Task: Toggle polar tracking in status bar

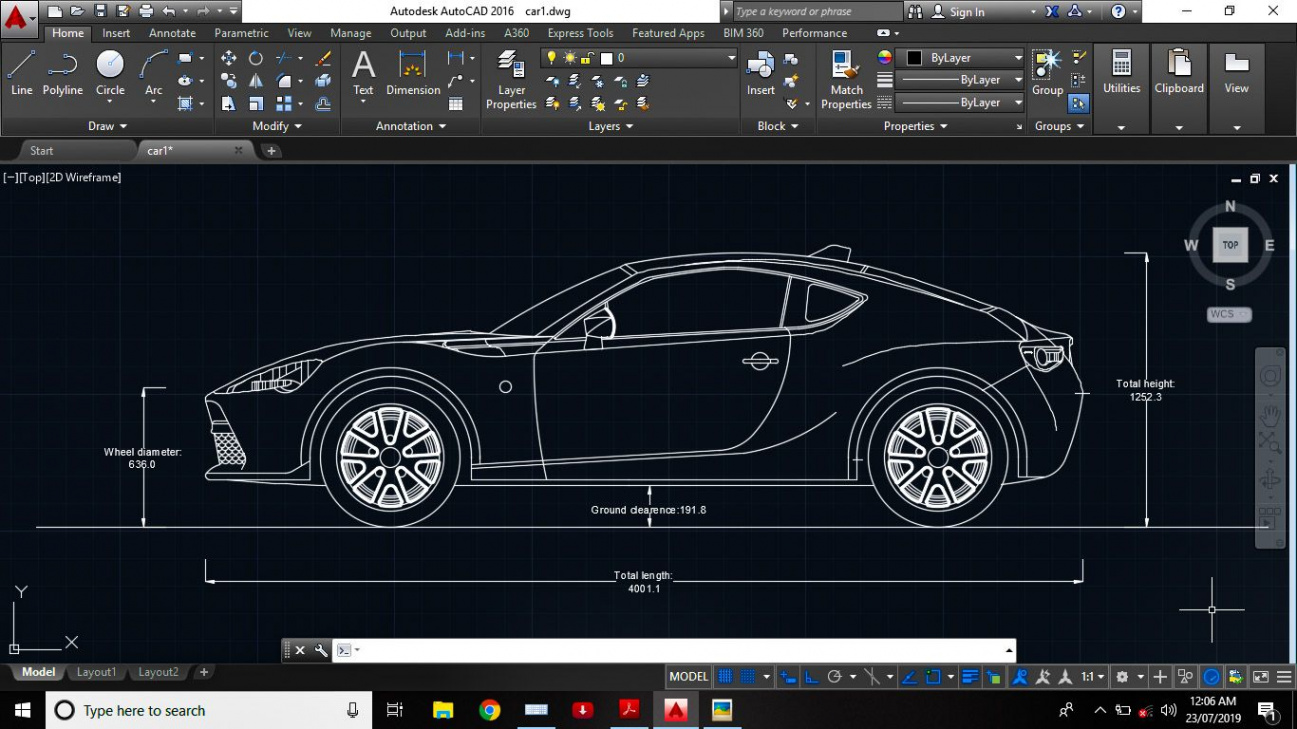Action: click(834, 677)
